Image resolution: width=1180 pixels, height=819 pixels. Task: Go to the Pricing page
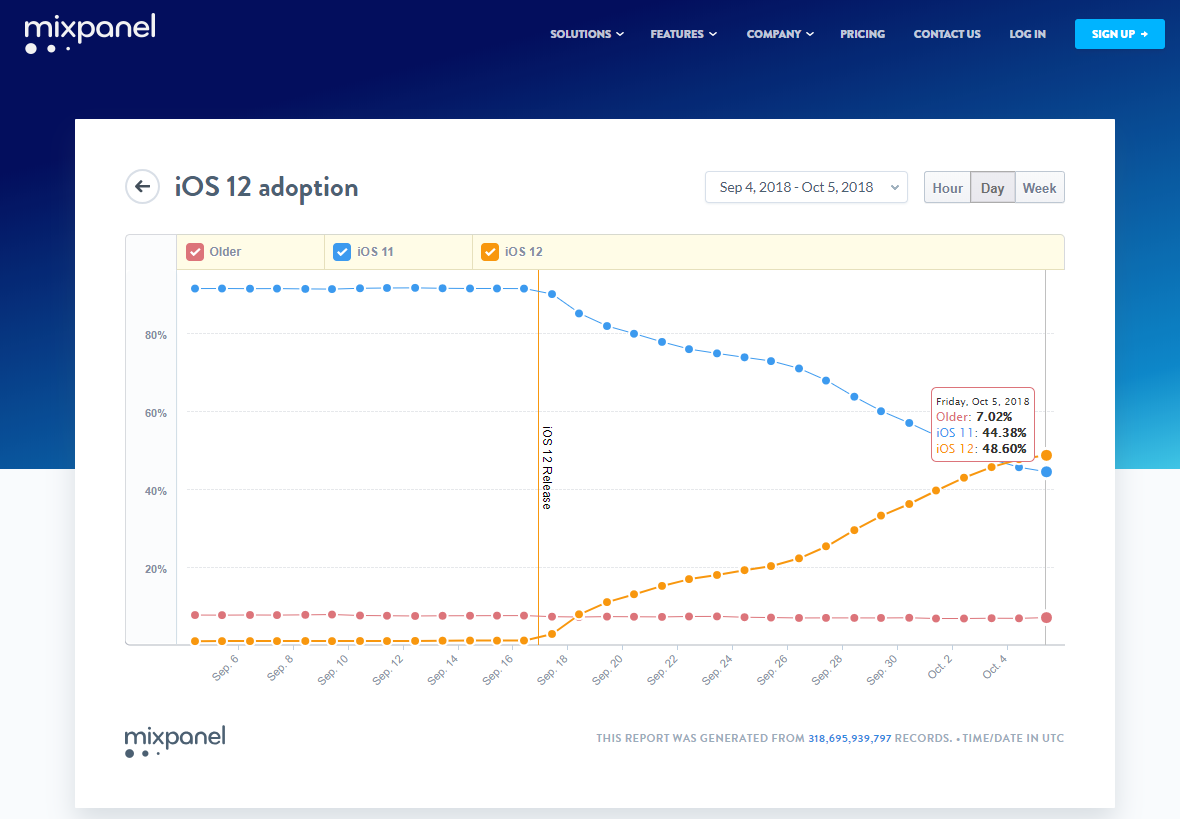(862, 34)
